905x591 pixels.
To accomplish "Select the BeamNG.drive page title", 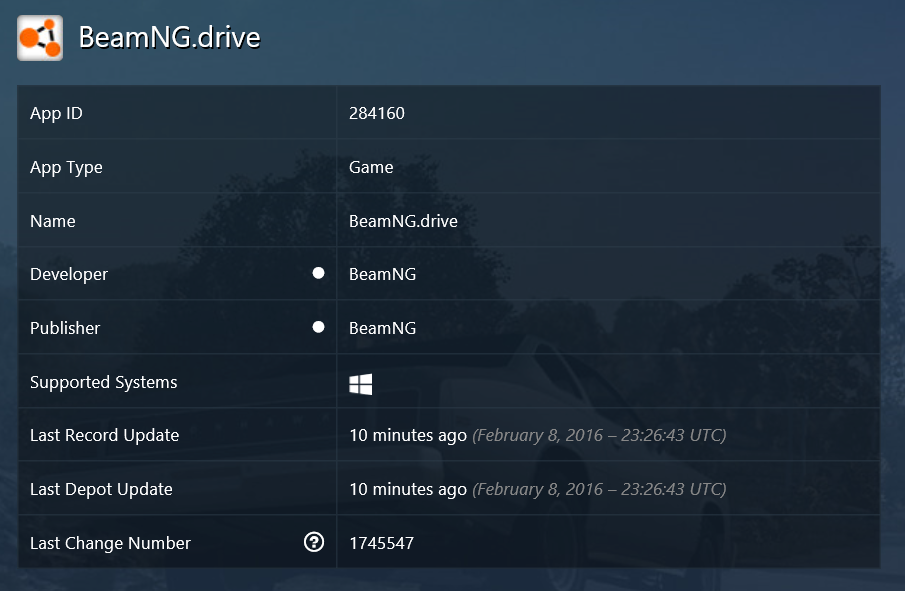I will coord(170,38).
